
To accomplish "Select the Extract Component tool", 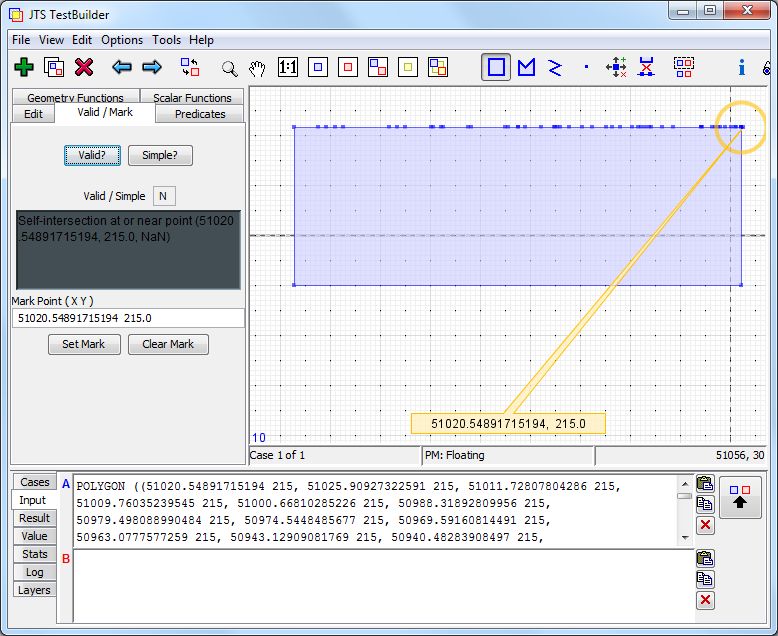I will [683, 67].
